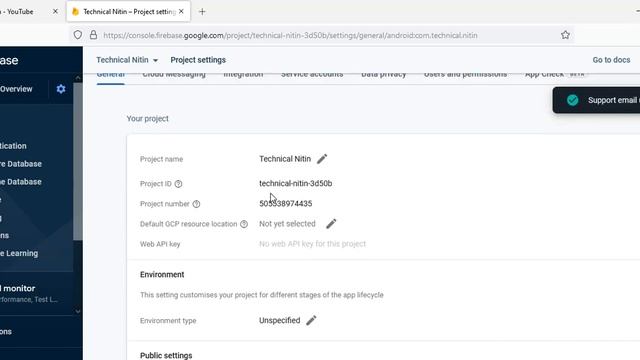The image size is (640, 360).
Task: Open help icon beside GCP resource location
Action: (244, 224)
